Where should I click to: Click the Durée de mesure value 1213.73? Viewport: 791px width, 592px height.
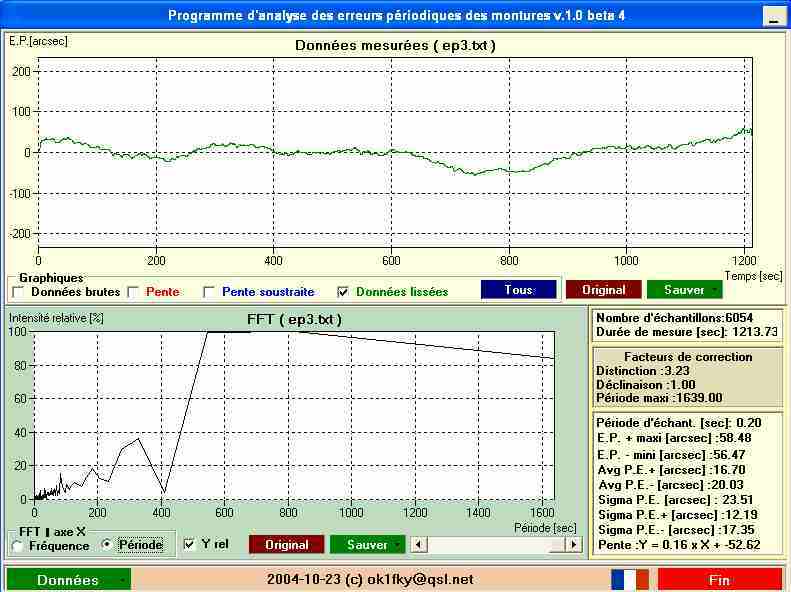click(755, 332)
